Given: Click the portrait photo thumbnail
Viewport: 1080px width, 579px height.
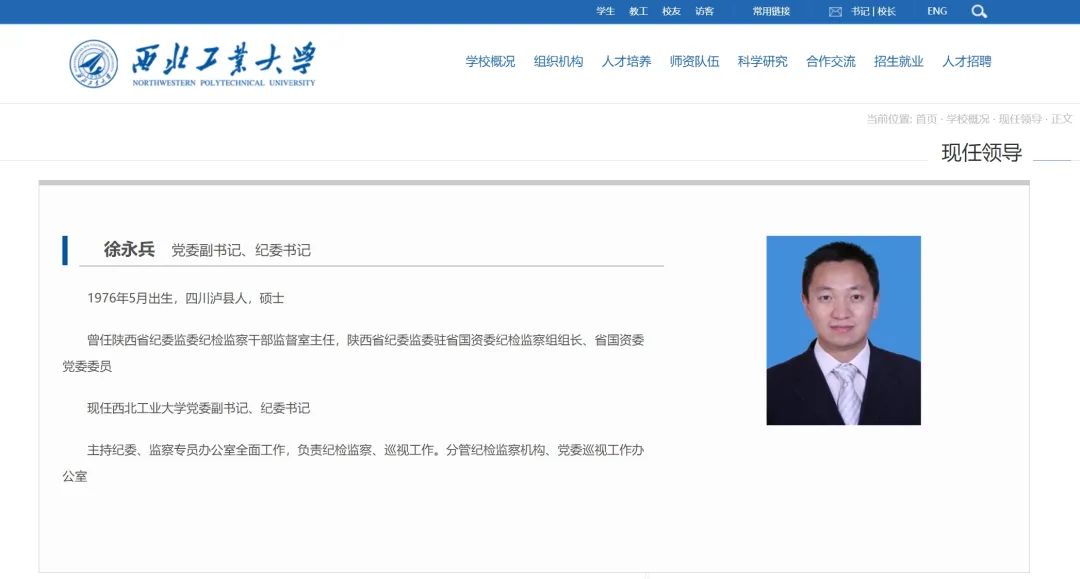Looking at the screenshot, I should (843, 330).
